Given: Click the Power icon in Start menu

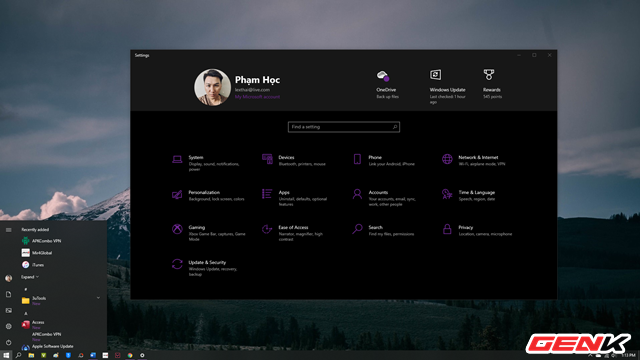Looking at the screenshot, I should click(x=9, y=342).
